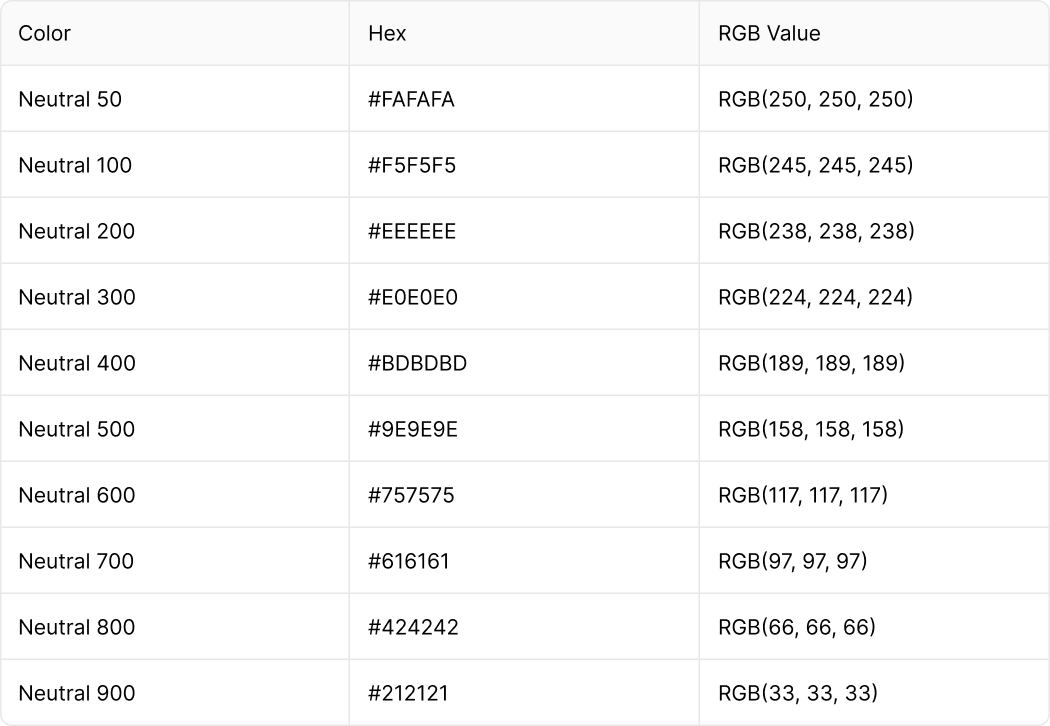Screen dimensions: 1050x726
Task: Click the RGB(33, 33, 33) cell
Action: (798, 693)
